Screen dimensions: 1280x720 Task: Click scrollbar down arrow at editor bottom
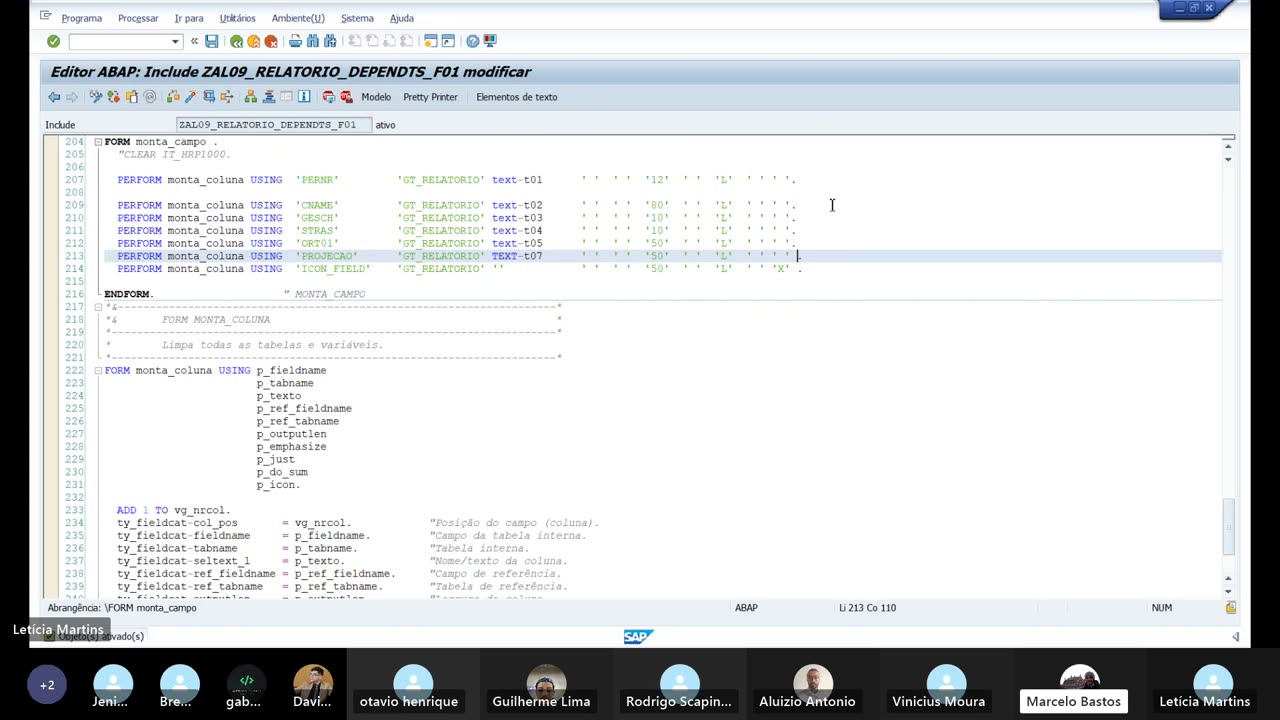1228,591
